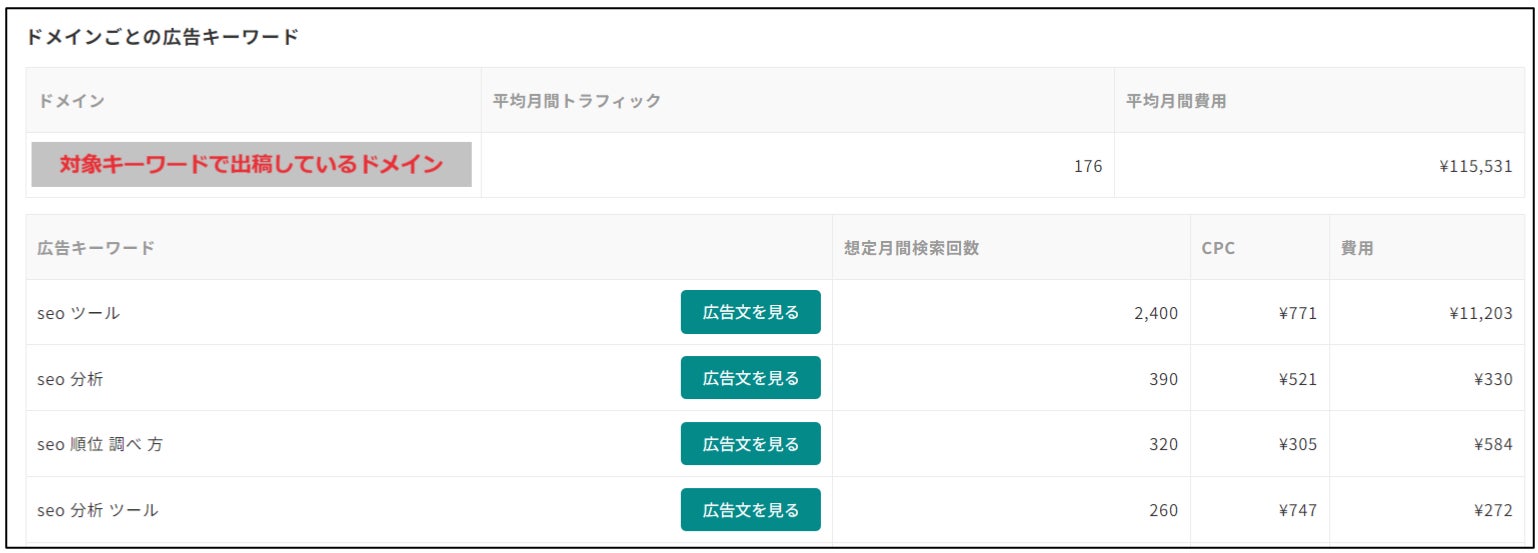
Task: Click the ドメイン column header
Action: tap(71, 101)
